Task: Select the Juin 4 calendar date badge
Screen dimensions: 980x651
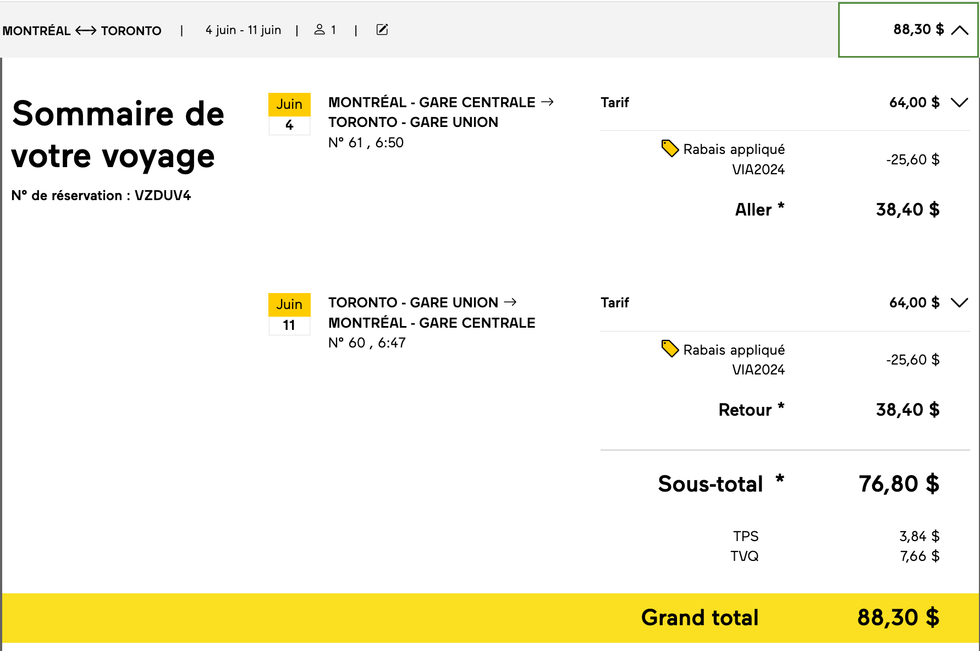Action: (289, 112)
